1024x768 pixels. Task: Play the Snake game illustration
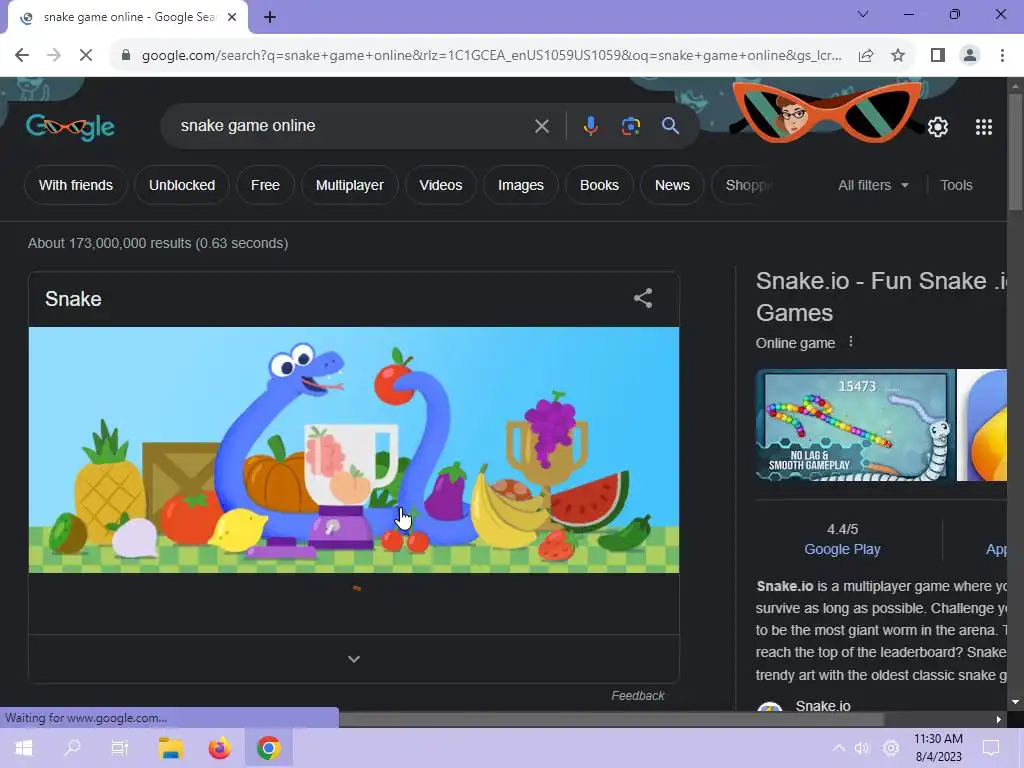354,450
